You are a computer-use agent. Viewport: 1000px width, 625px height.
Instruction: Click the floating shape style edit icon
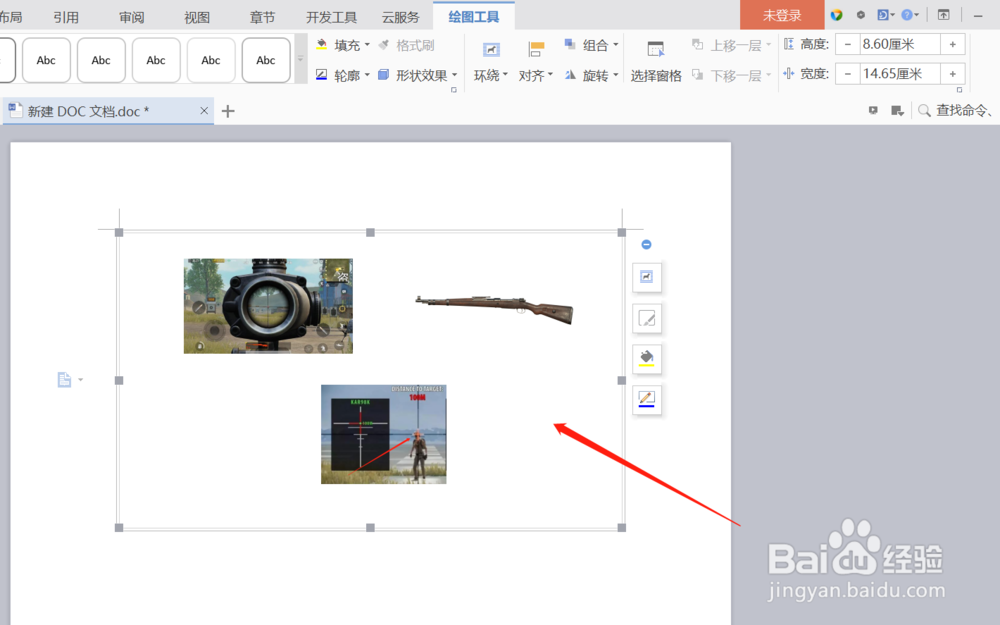(x=647, y=318)
